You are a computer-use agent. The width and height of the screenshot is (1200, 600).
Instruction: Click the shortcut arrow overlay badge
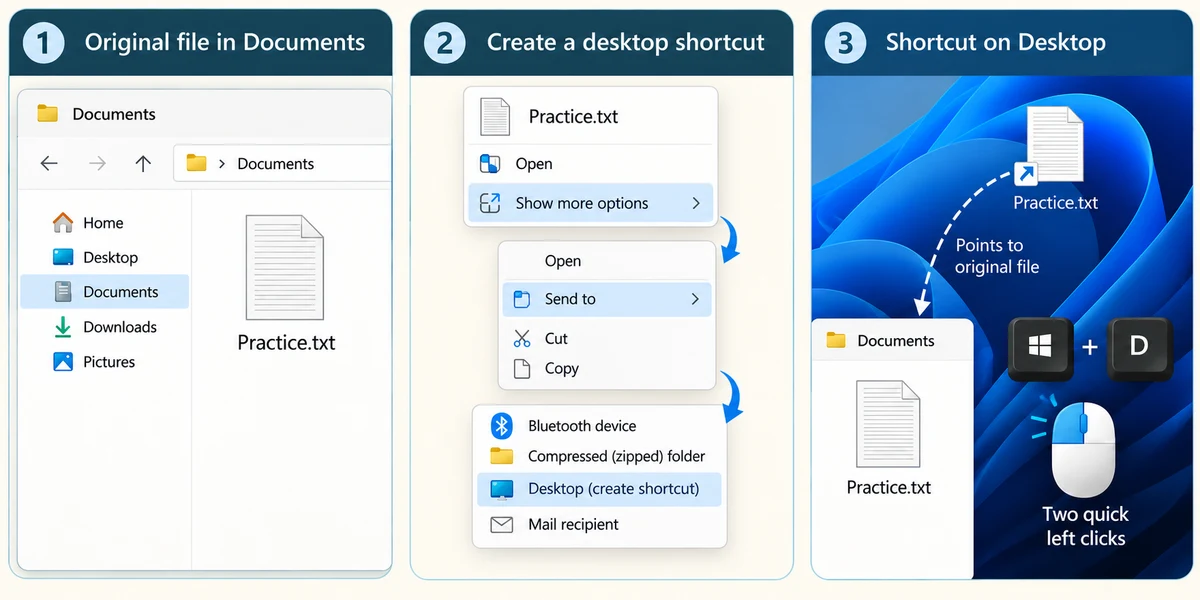(1025, 175)
